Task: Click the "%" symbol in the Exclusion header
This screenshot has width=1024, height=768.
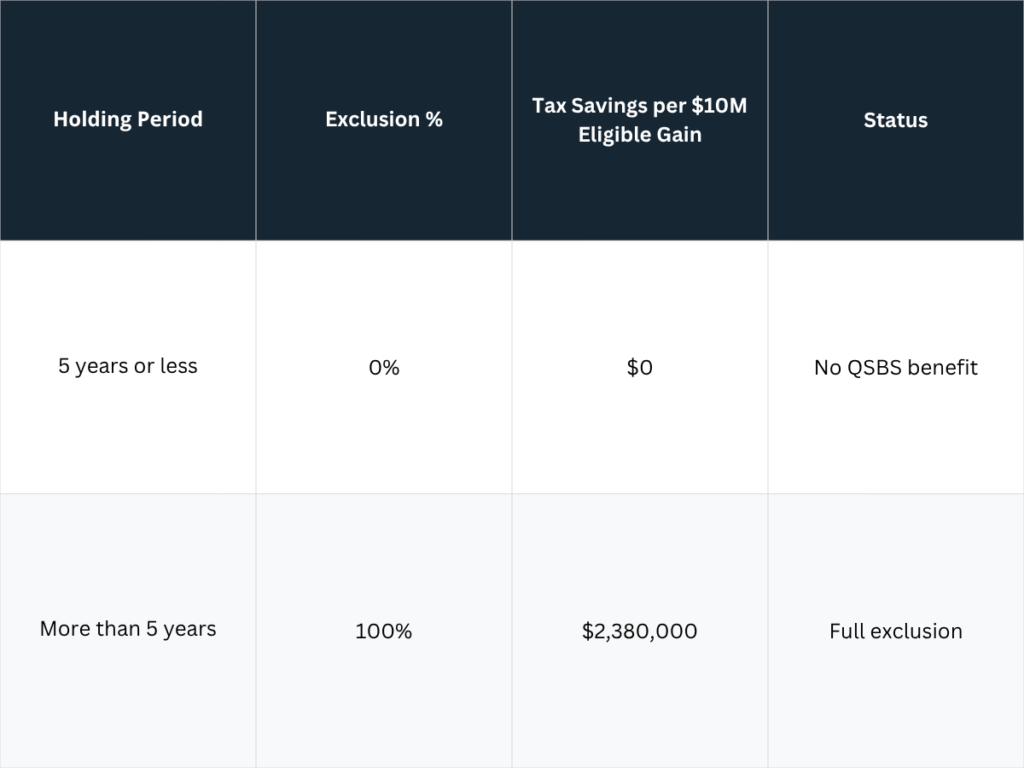Action: [433, 119]
